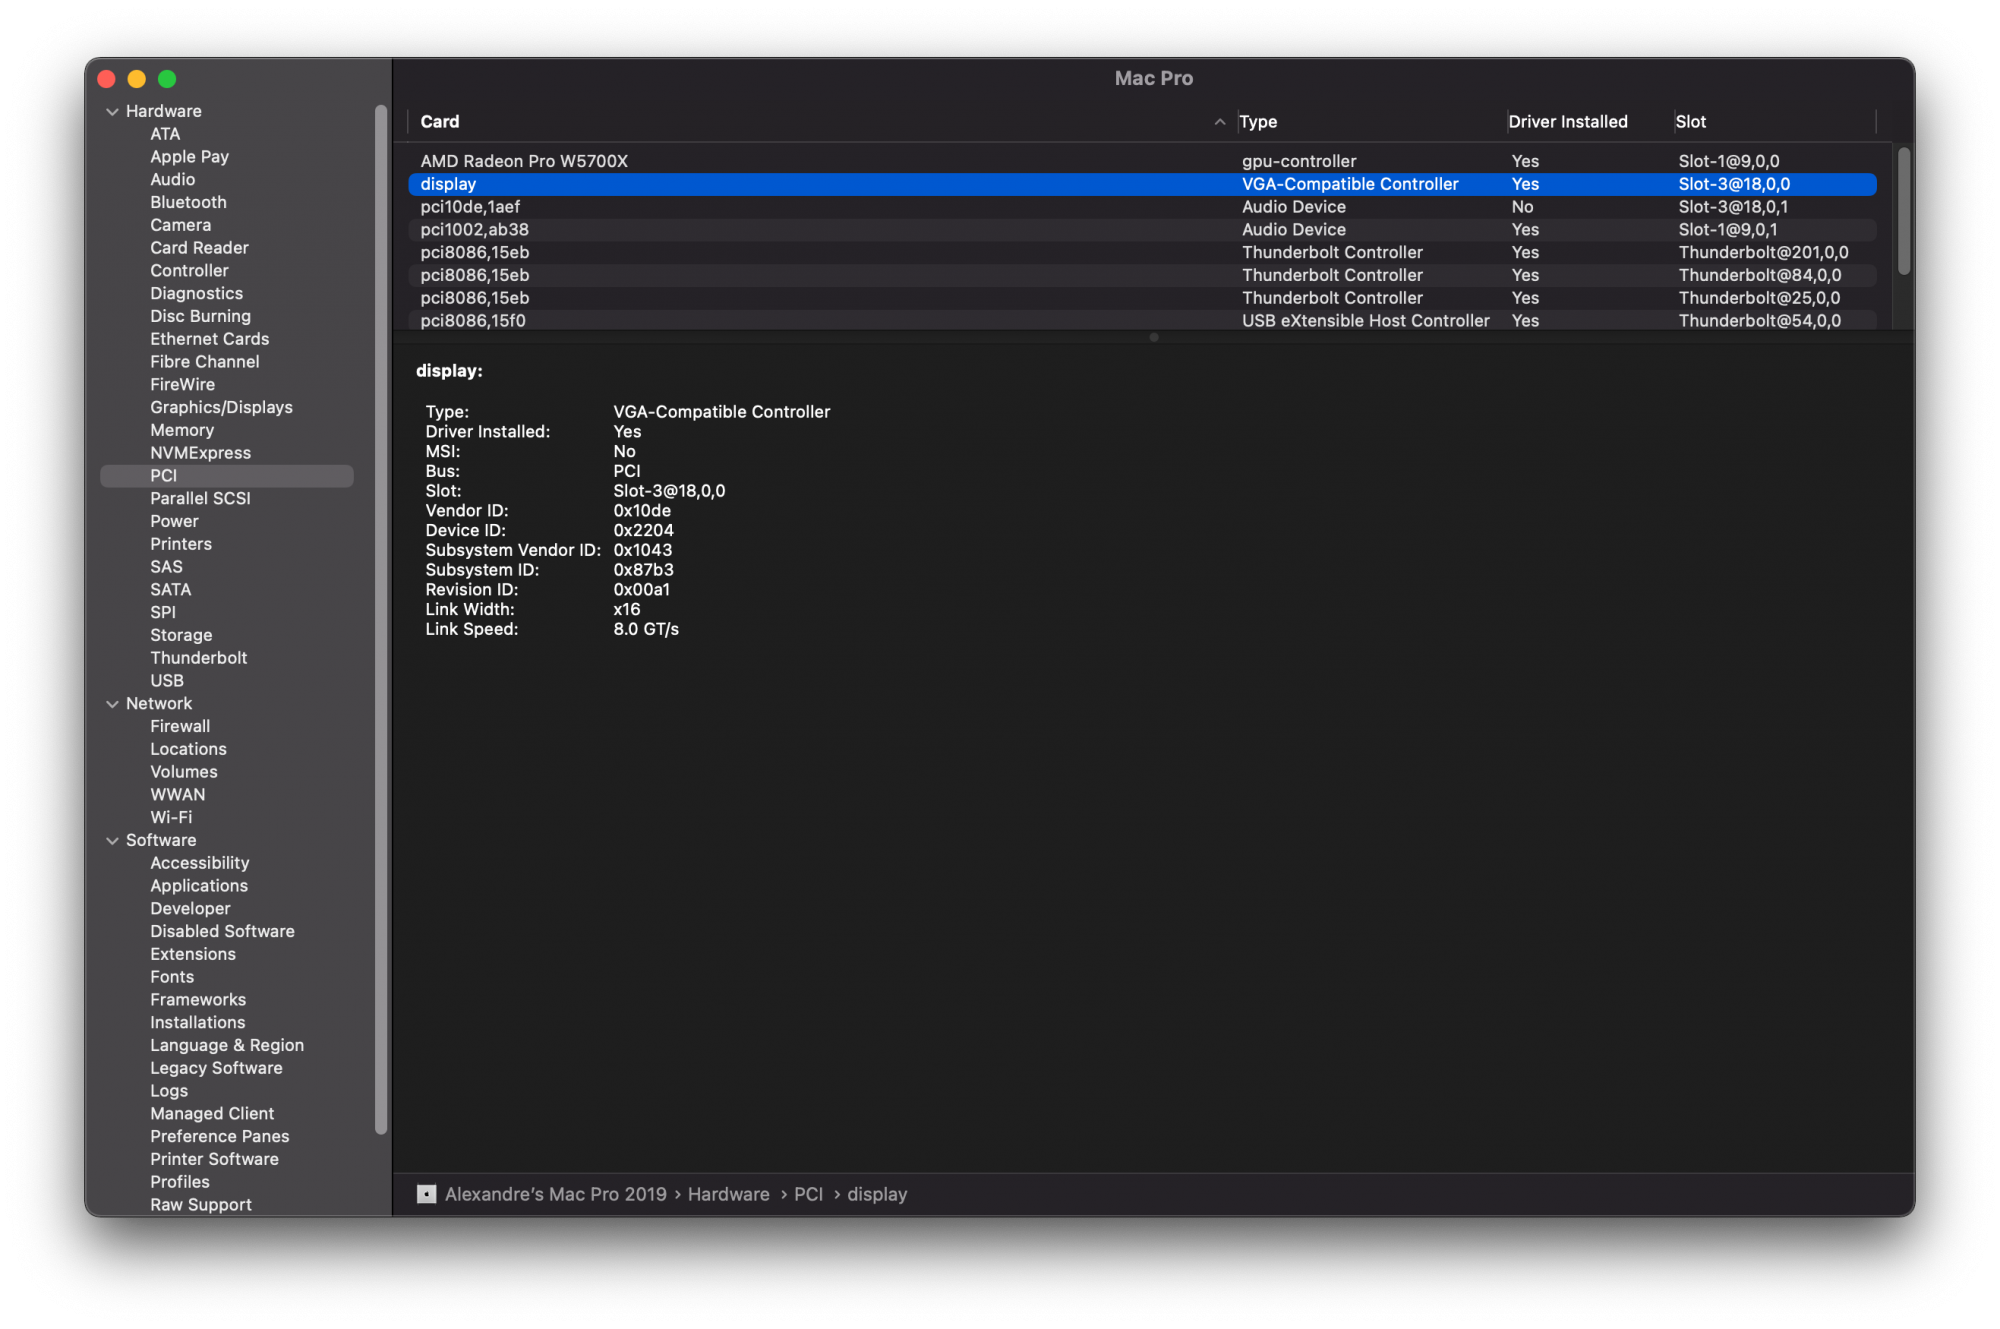Click the divider handle between panes
2000x1329 pixels.
click(x=1153, y=338)
